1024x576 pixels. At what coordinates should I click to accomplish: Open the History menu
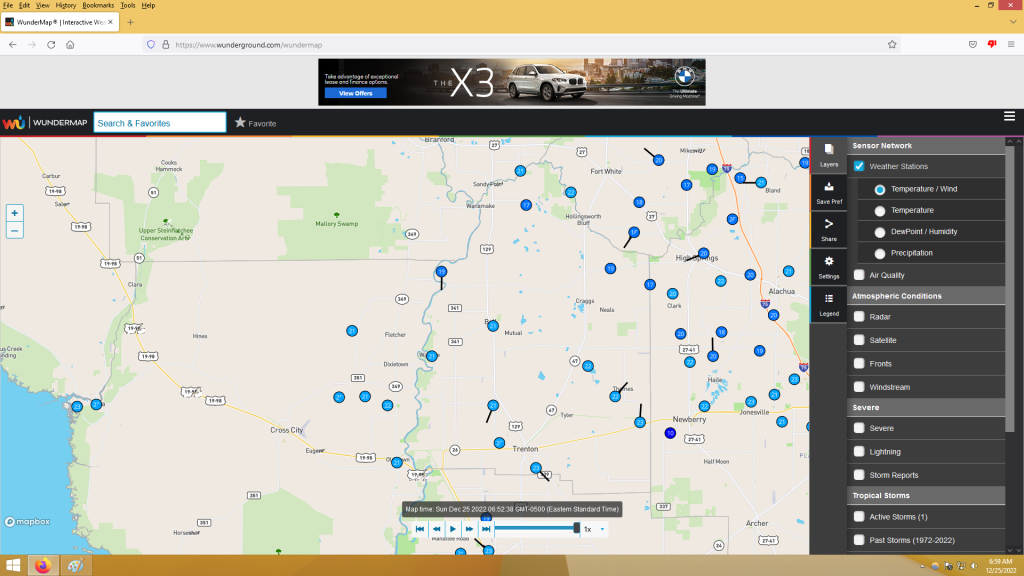click(x=66, y=5)
